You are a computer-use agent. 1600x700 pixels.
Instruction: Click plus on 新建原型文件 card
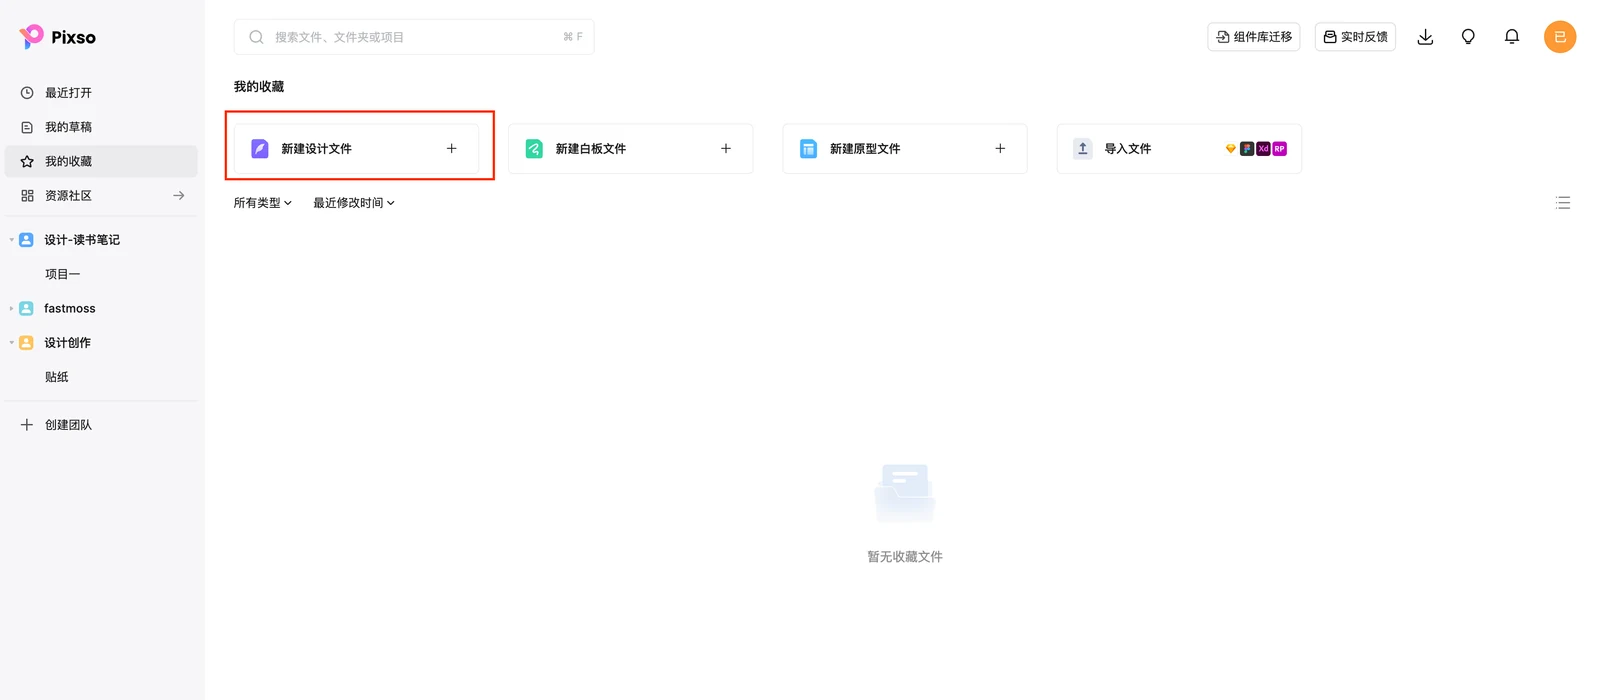1000,149
